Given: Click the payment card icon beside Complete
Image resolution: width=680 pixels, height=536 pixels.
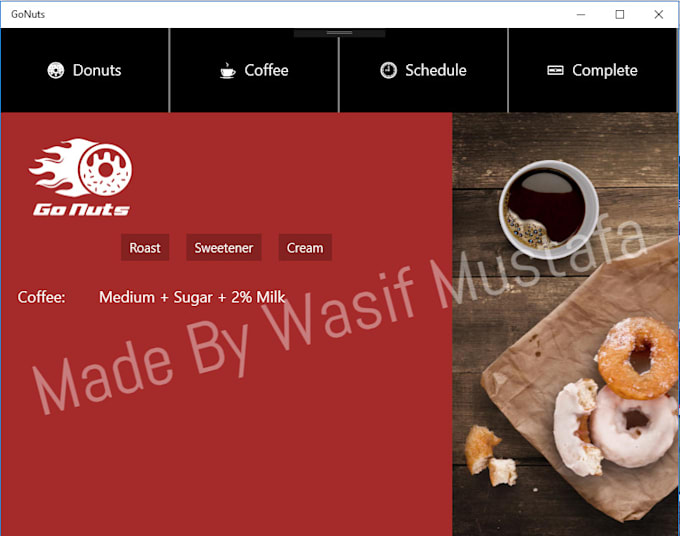Looking at the screenshot, I should point(555,70).
